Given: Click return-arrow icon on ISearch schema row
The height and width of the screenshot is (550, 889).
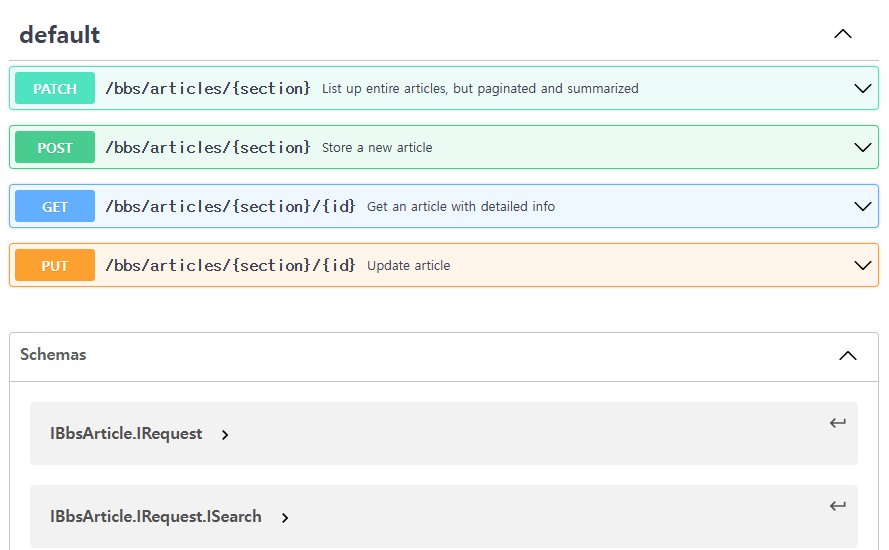Looking at the screenshot, I should click(837, 506).
